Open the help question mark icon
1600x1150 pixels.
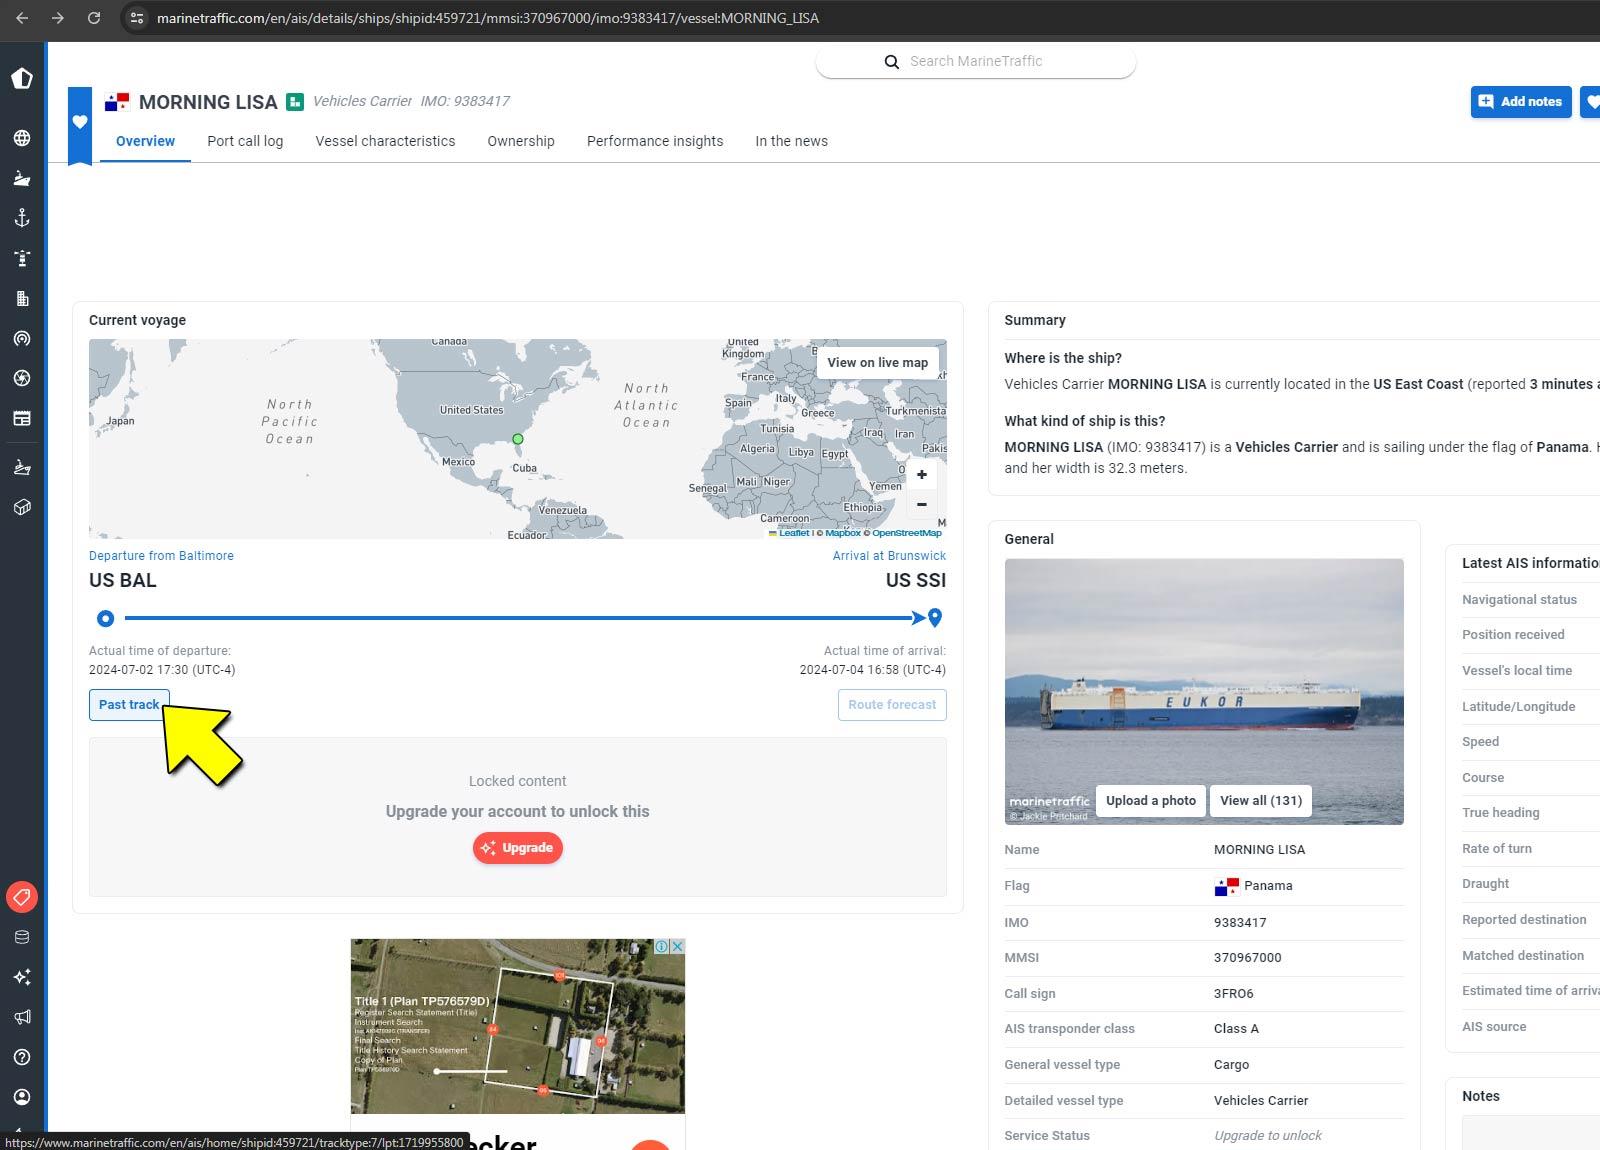coord(22,1057)
